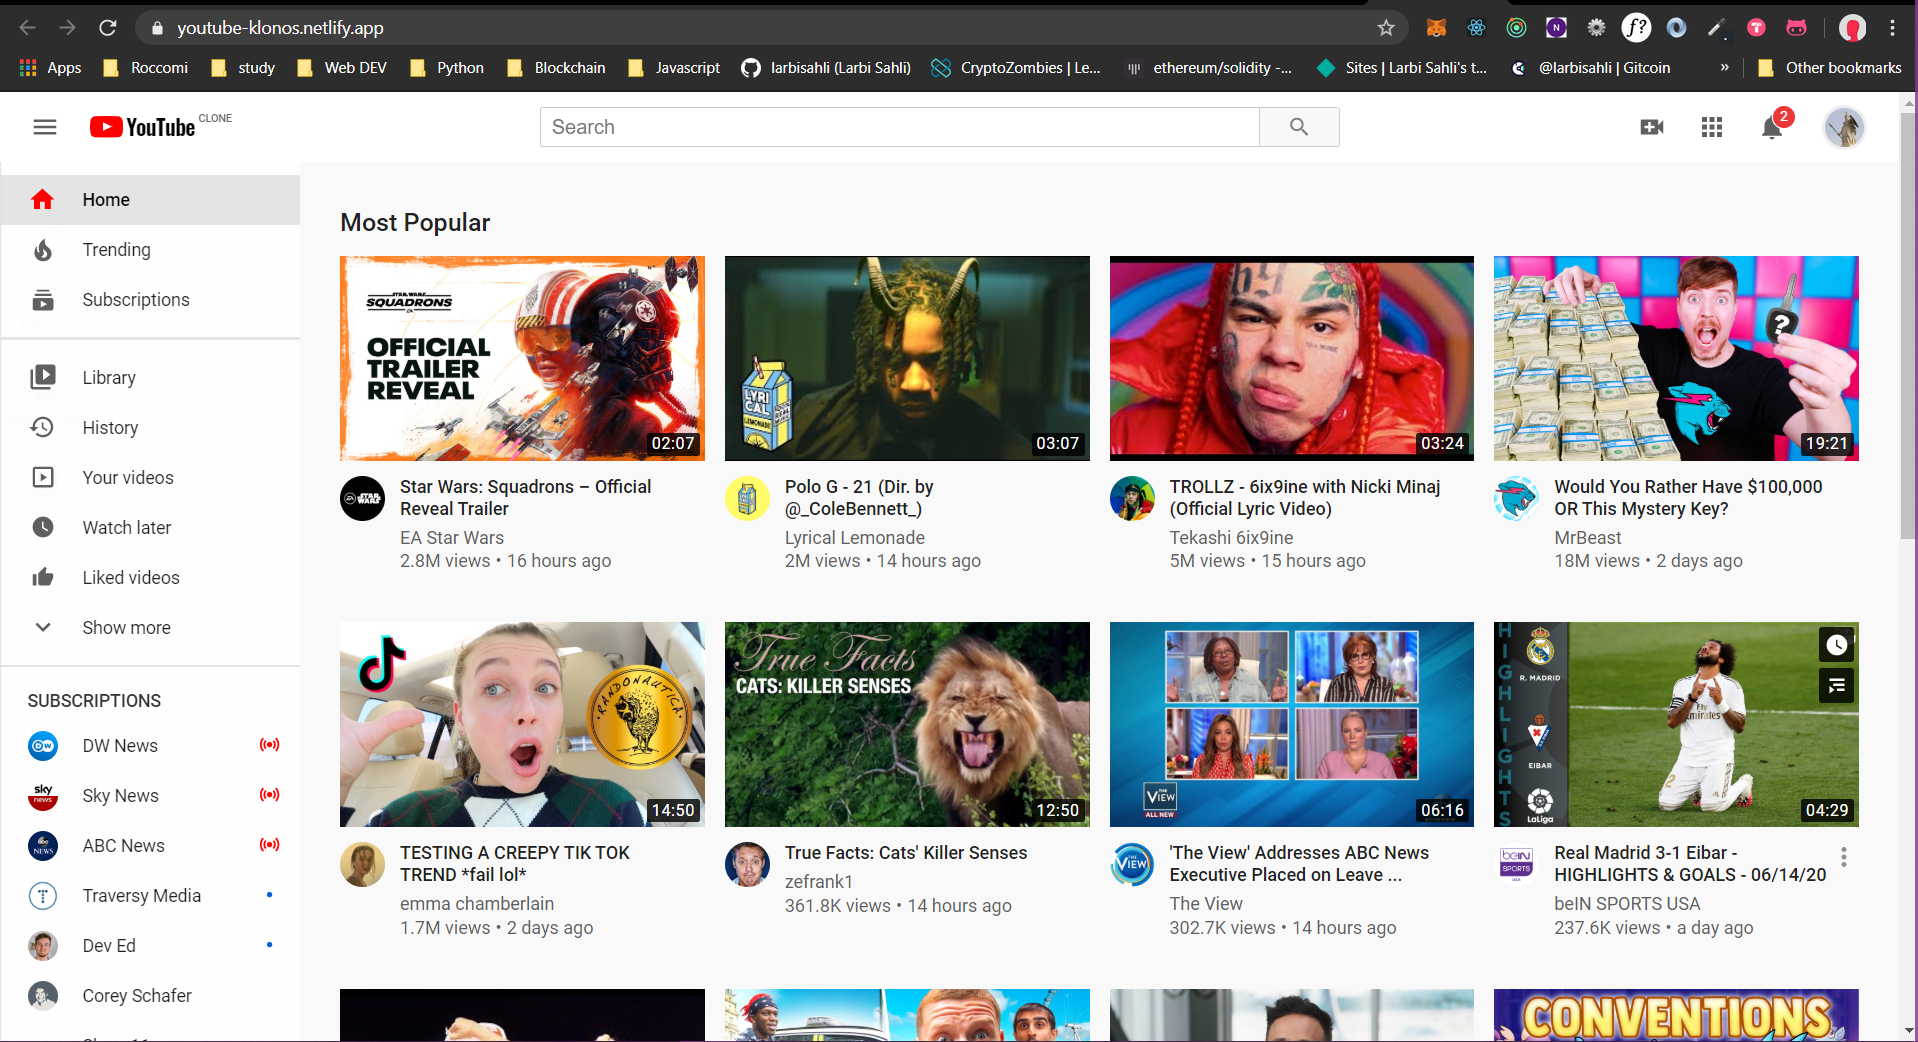
Task: Open the Blockchain bookmark folder
Action: [x=556, y=68]
